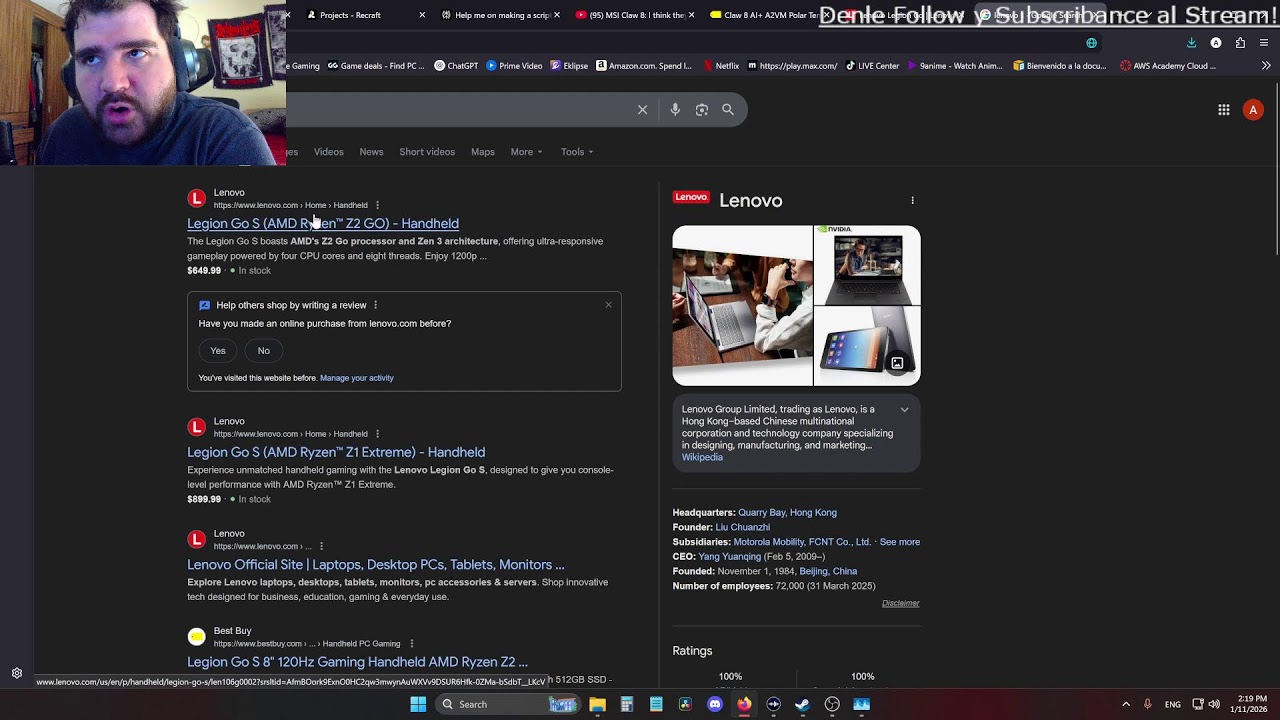Image resolution: width=1280 pixels, height=720 pixels.
Task: Open the Firefox application hamburger menu
Action: click(1264, 43)
